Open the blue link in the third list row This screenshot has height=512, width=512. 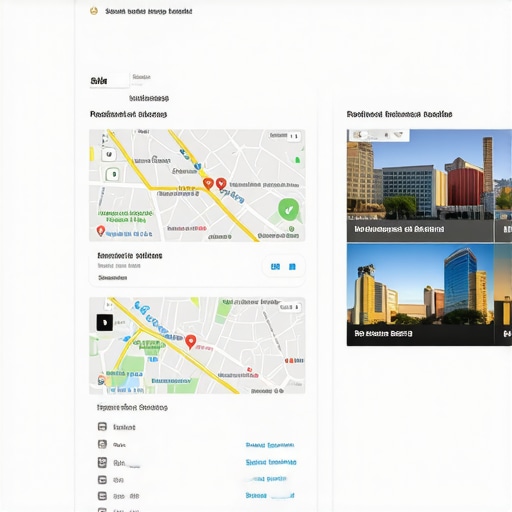[271, 462]
